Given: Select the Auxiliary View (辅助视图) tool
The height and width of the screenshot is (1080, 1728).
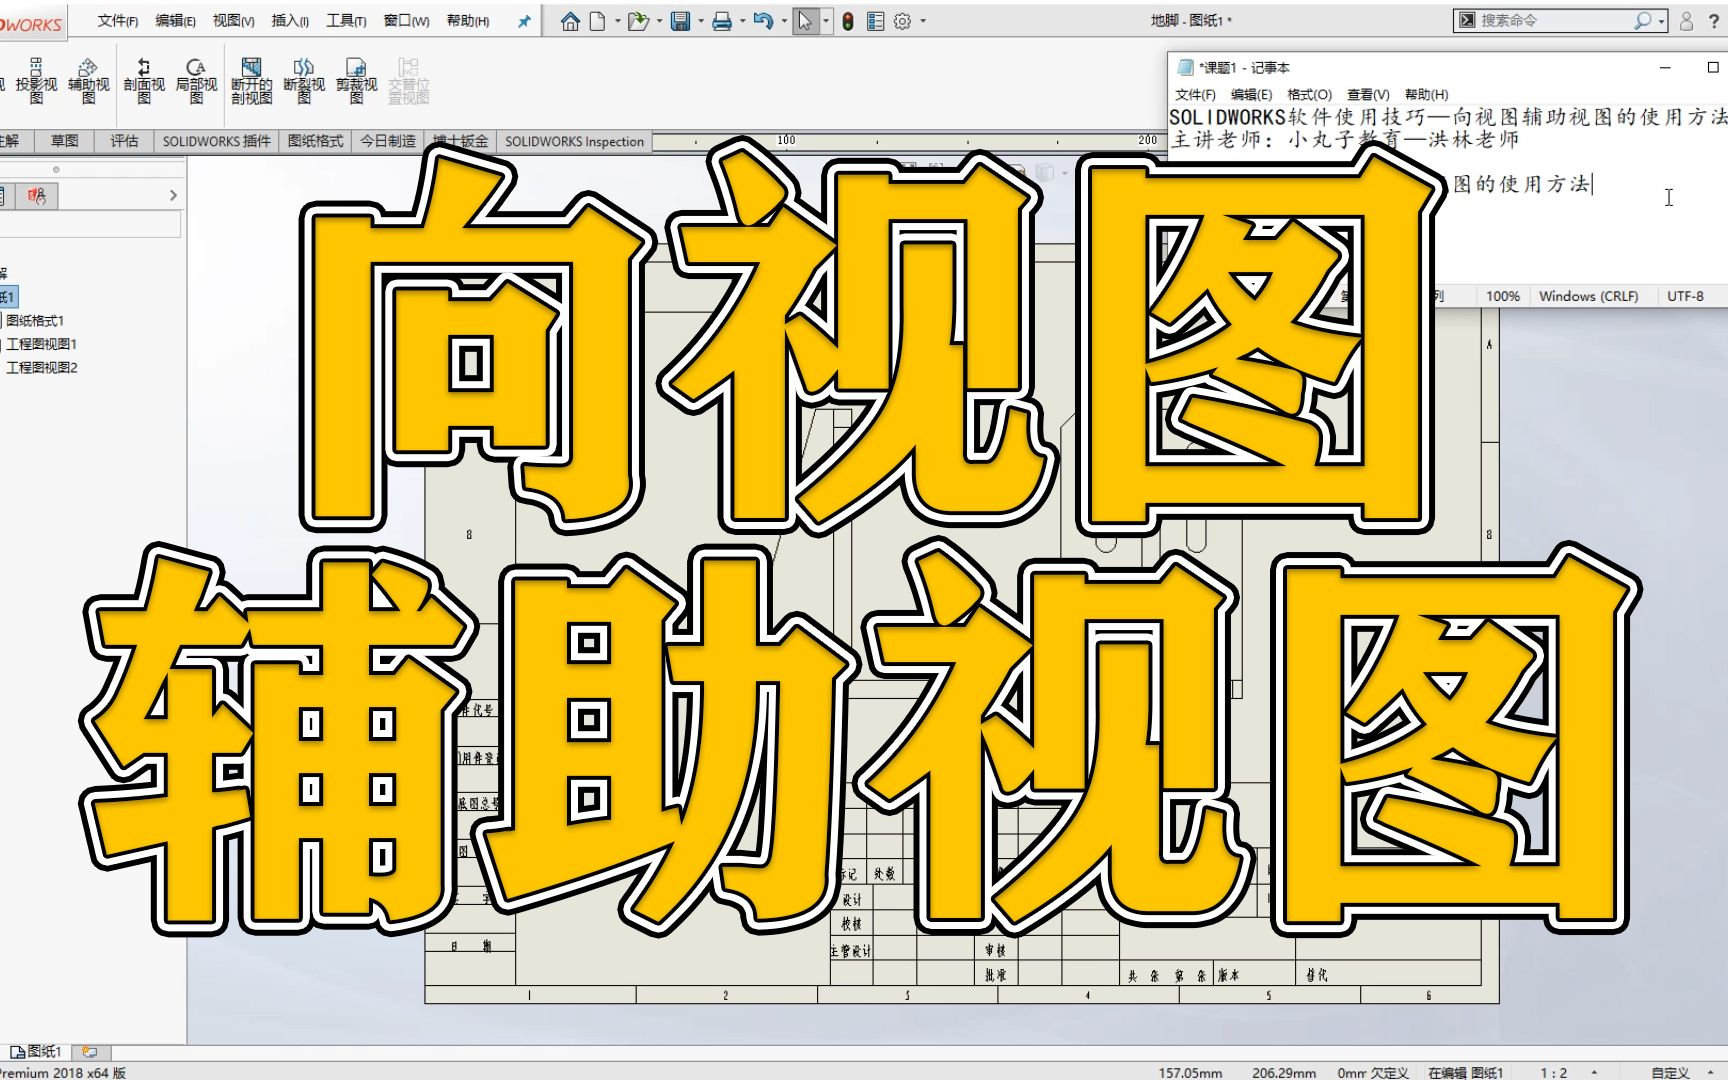Looking at the screenshot, I should point(88,81).
